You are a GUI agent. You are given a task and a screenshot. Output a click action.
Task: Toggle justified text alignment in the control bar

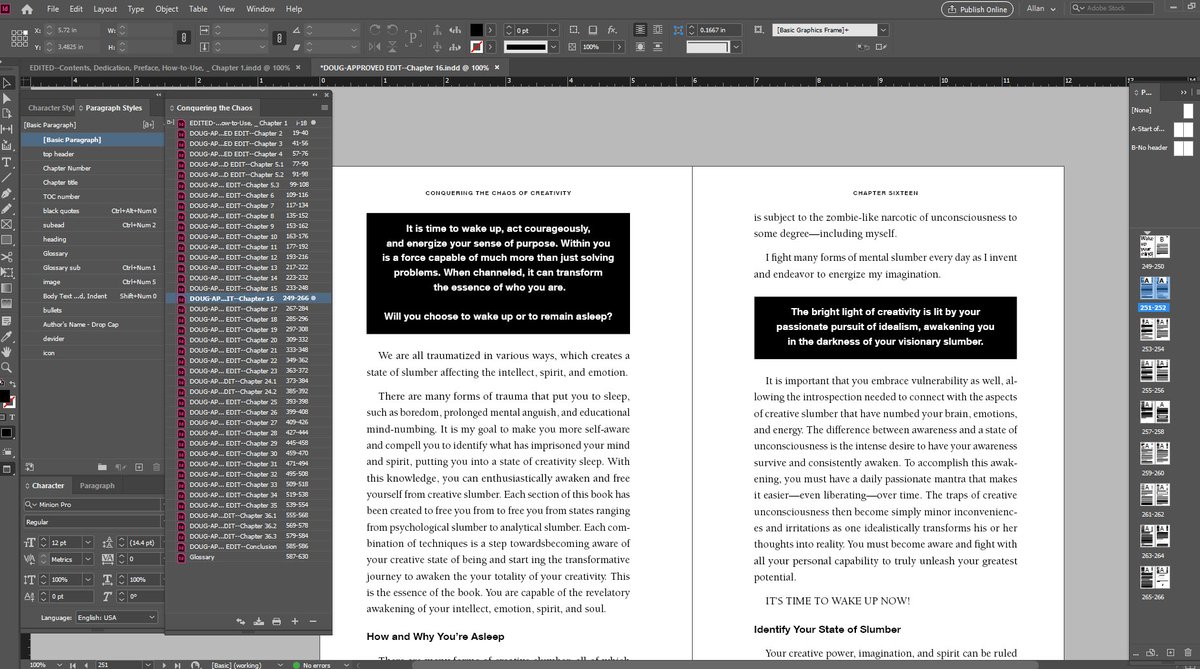point(640,29)
